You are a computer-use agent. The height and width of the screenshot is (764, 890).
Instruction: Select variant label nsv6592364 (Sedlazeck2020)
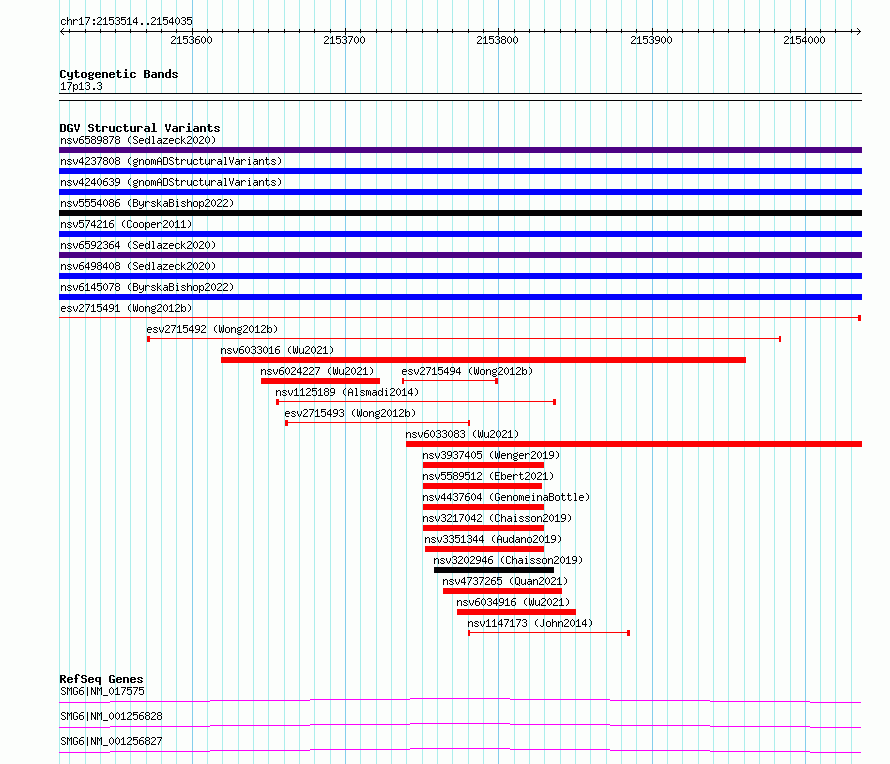pos(138,245)
